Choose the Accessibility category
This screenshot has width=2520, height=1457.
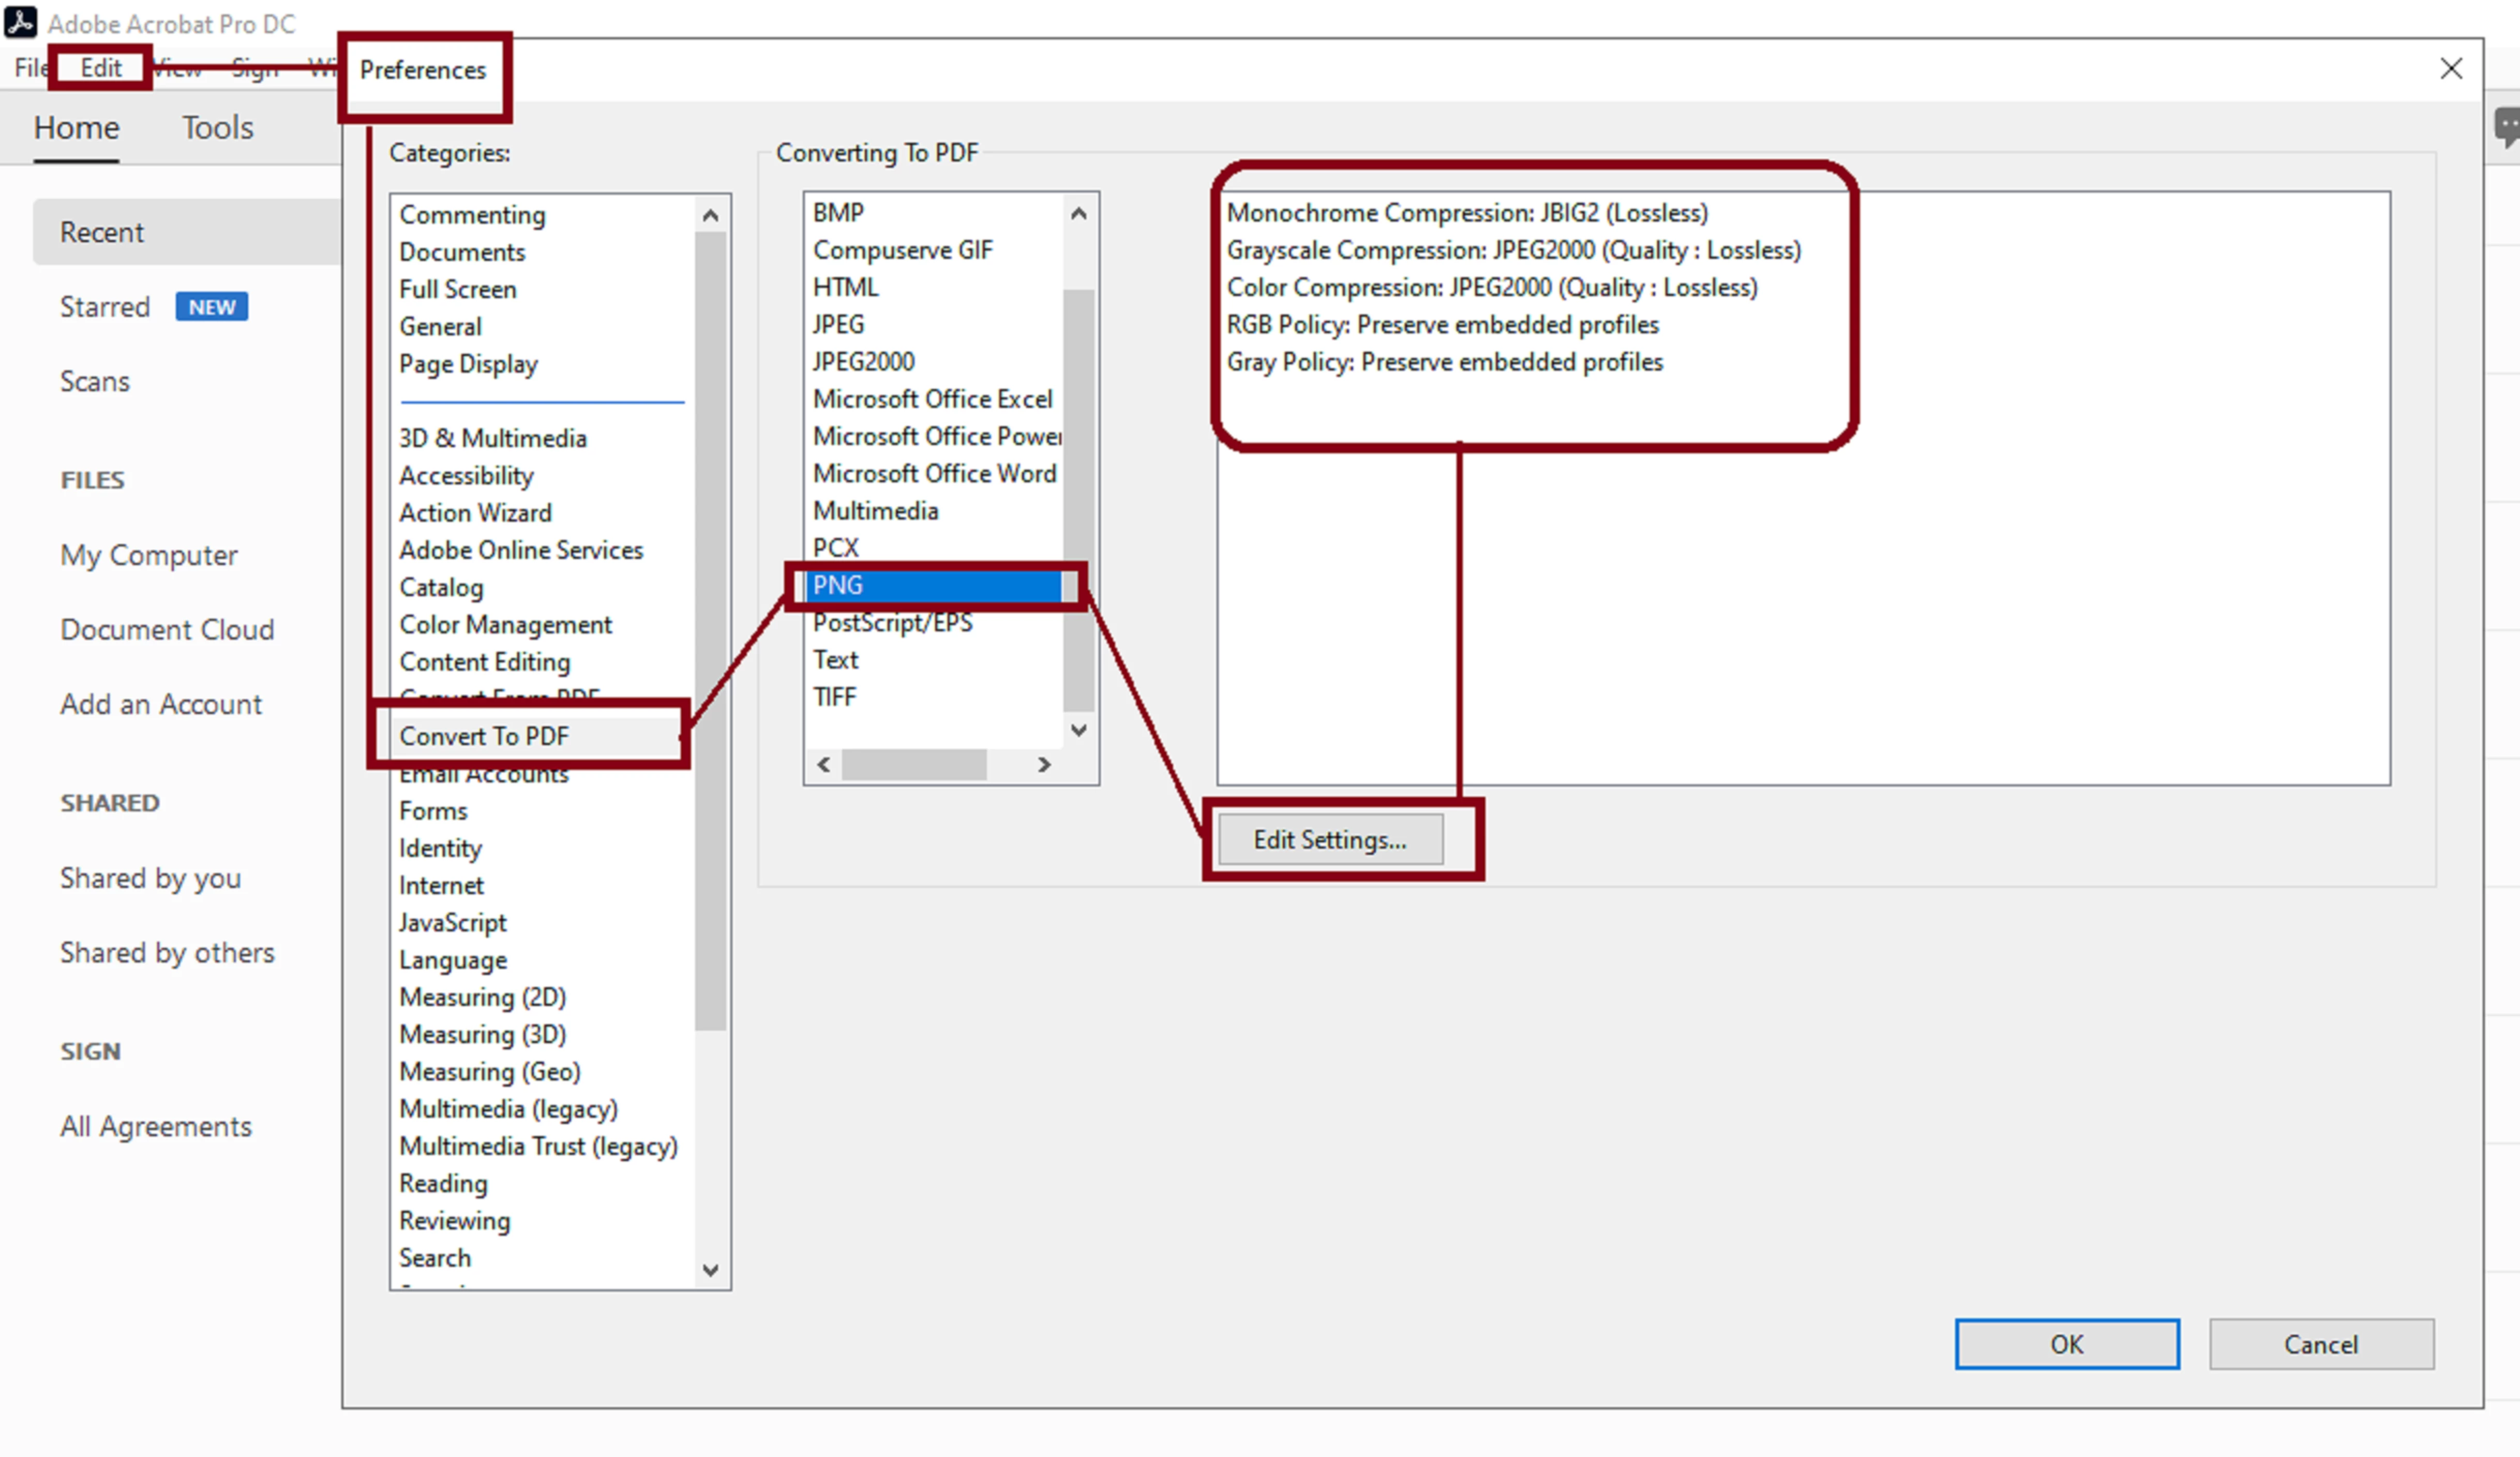tap(466, 476)
